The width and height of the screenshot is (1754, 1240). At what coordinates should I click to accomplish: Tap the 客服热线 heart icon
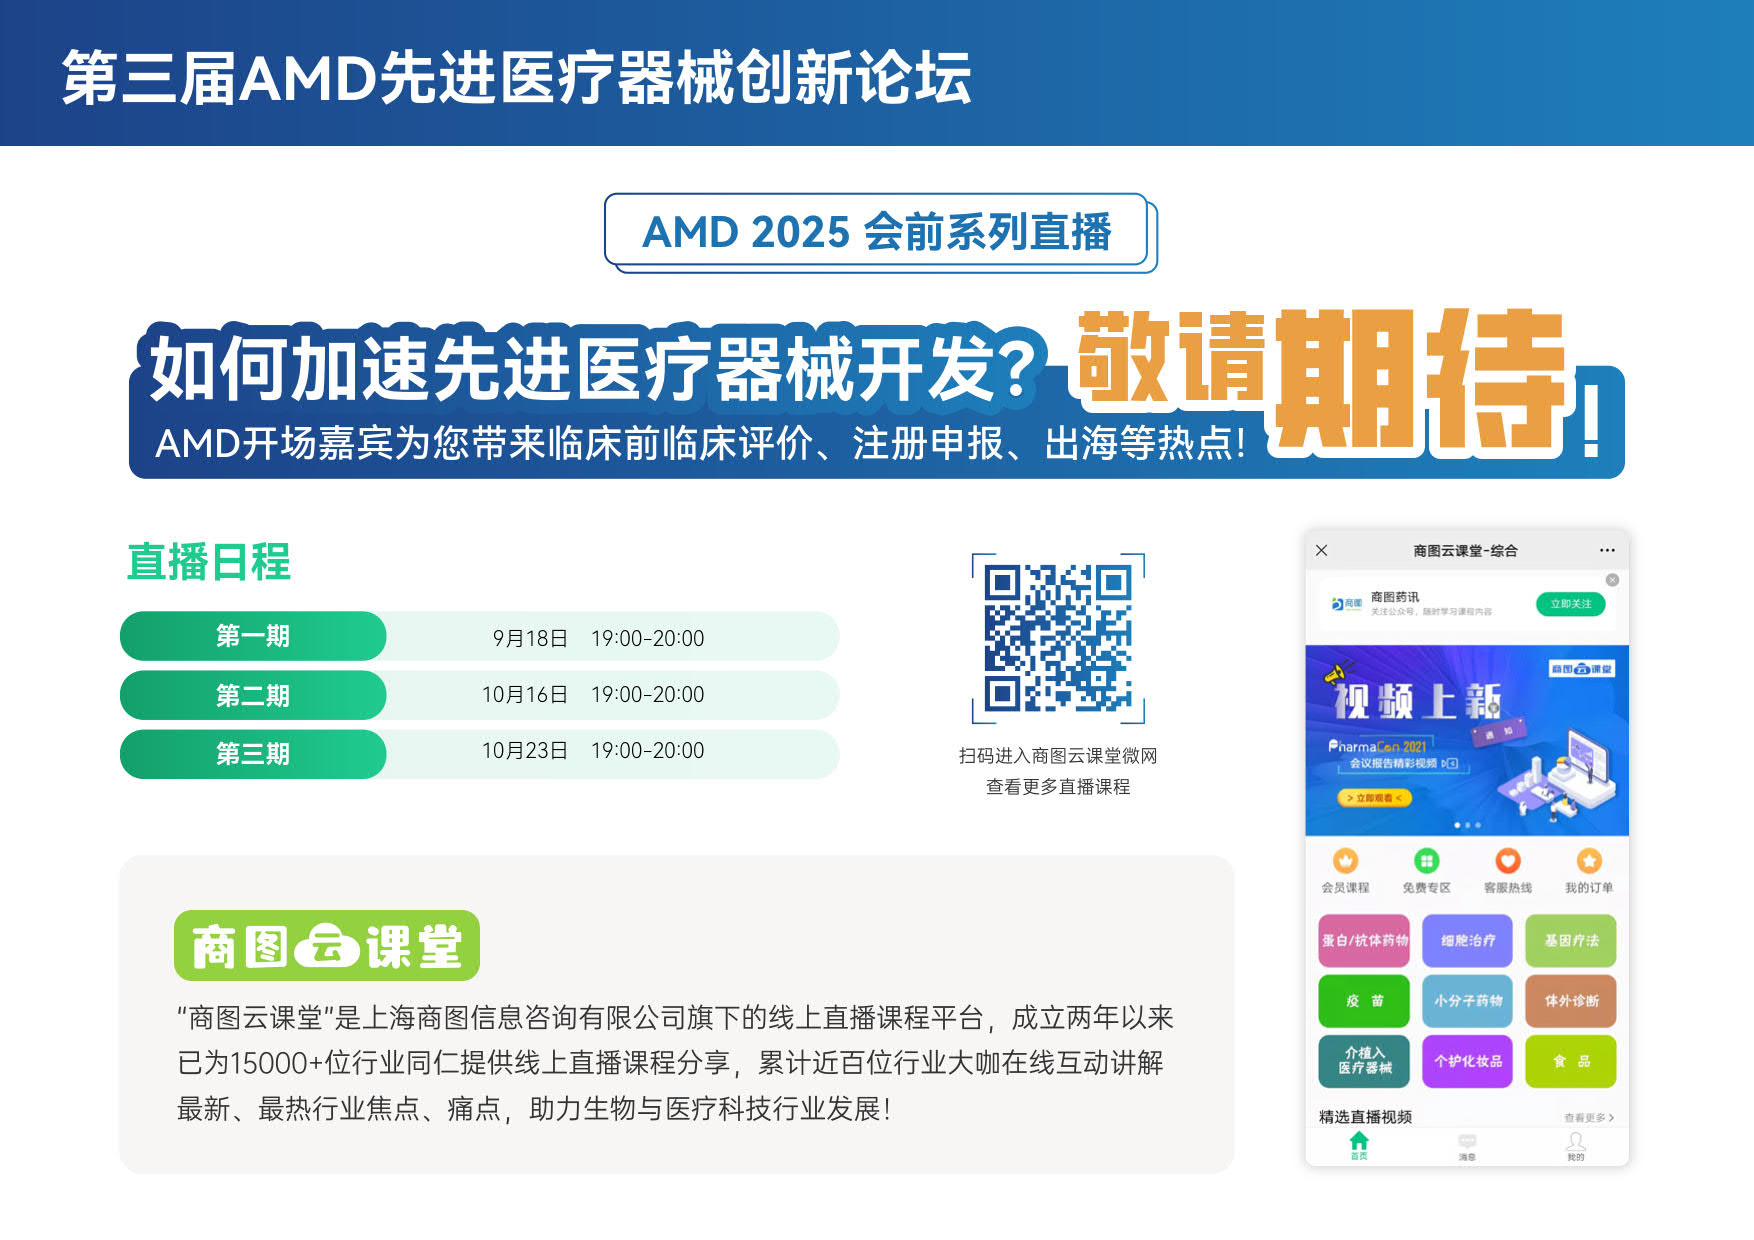point(1508,860)
